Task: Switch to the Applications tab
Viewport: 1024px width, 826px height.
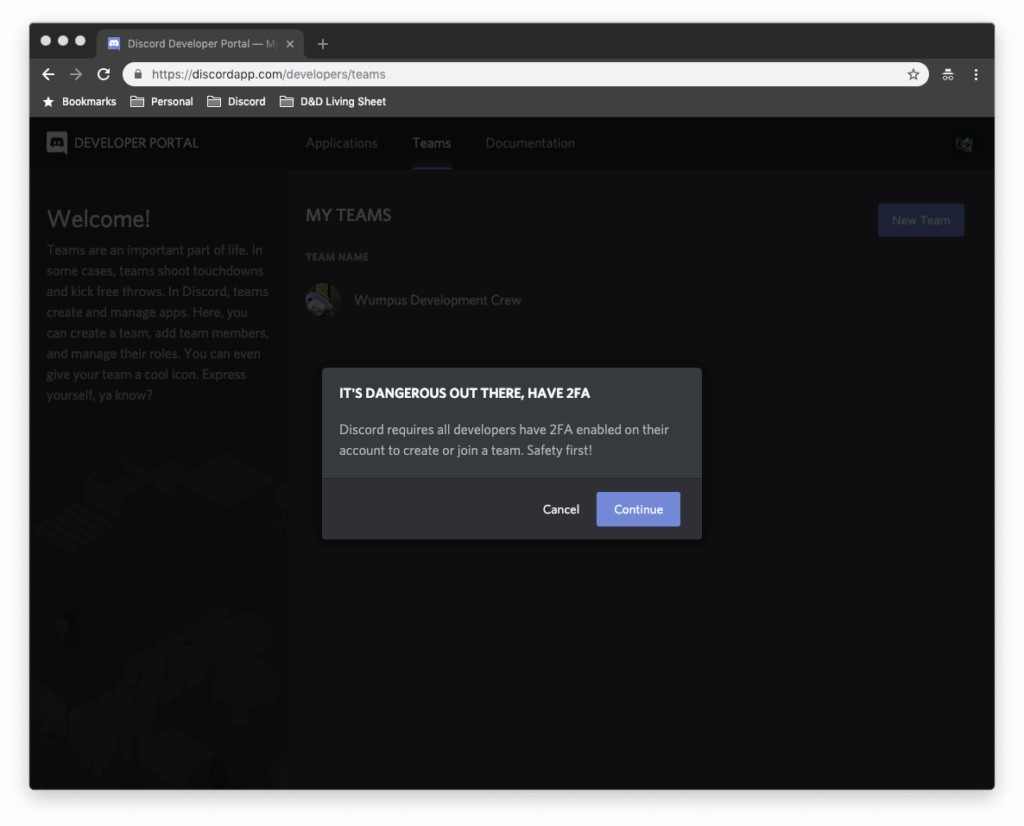Action: [342, 143]
